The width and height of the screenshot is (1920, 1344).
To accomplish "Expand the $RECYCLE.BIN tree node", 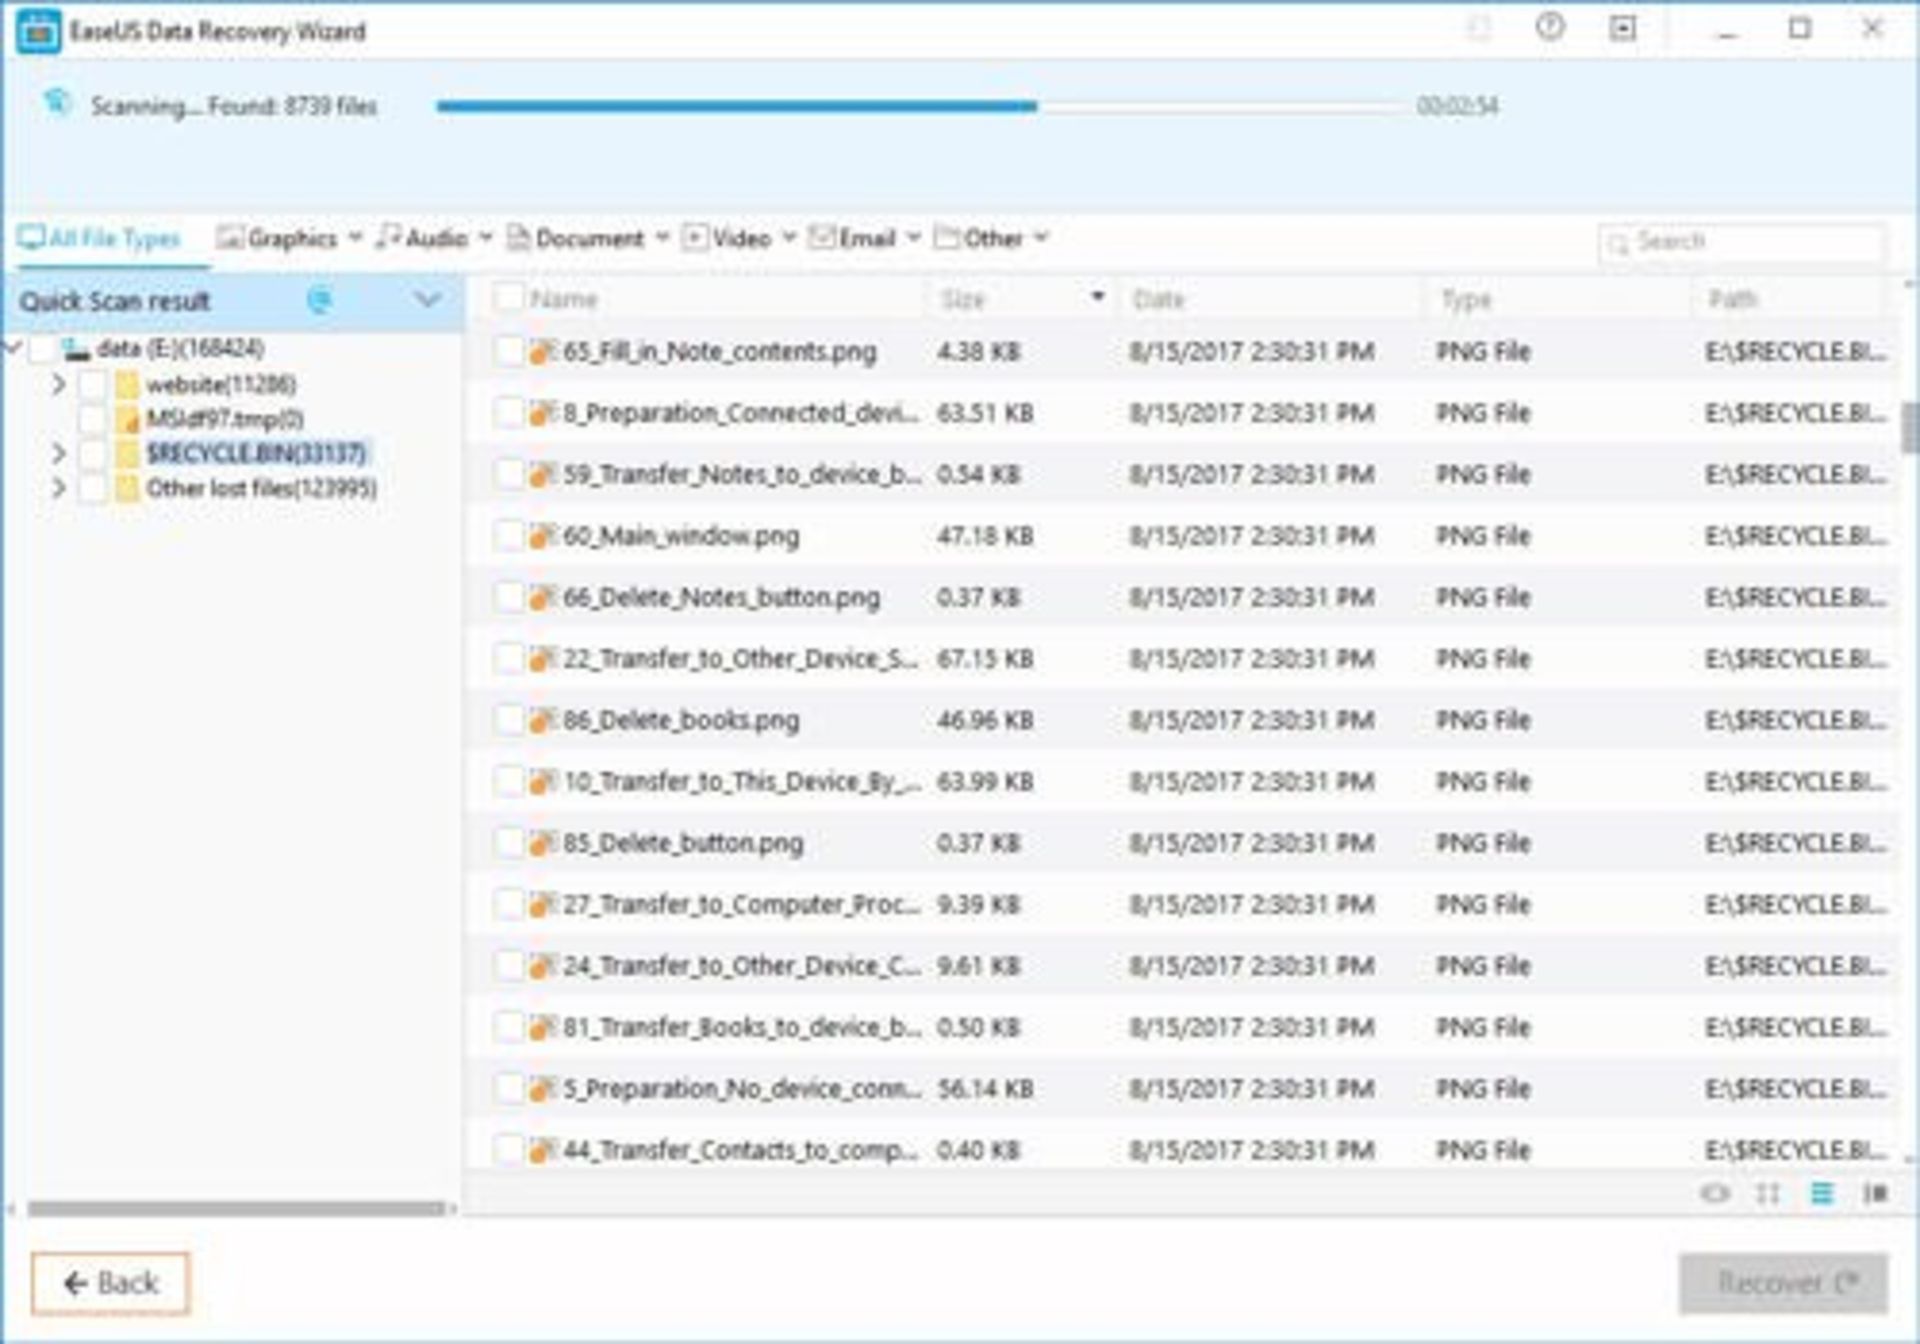I will coord(58,454).
